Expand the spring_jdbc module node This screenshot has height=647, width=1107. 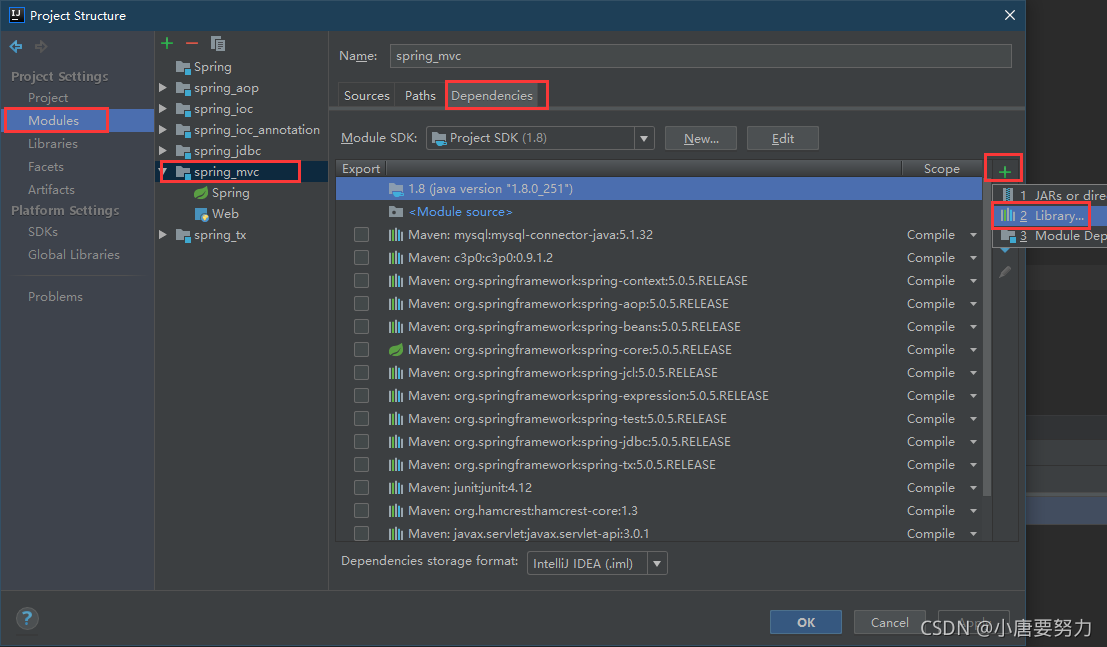coord(163,150)
